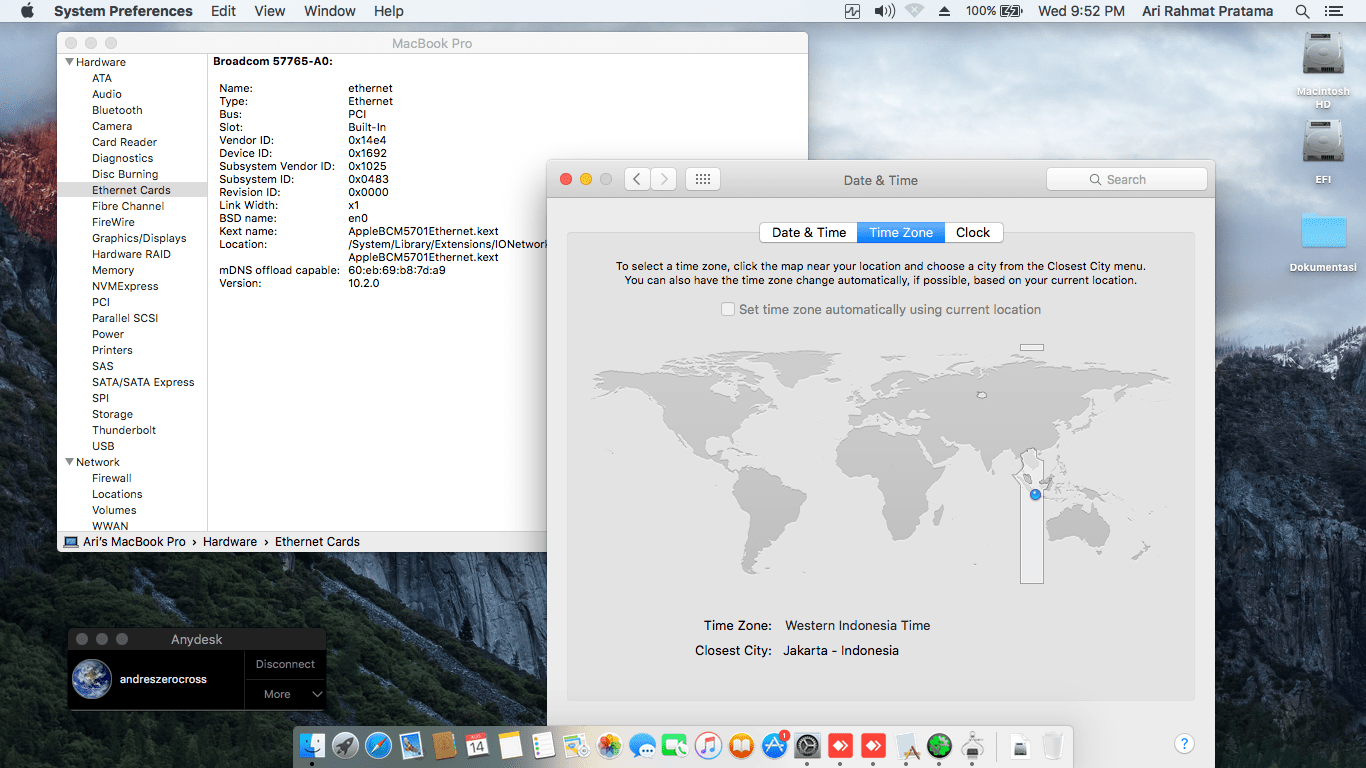The image size is (1366, 768).
Task: Collapse the Network section in sidebar
Action: coord(69,462)
